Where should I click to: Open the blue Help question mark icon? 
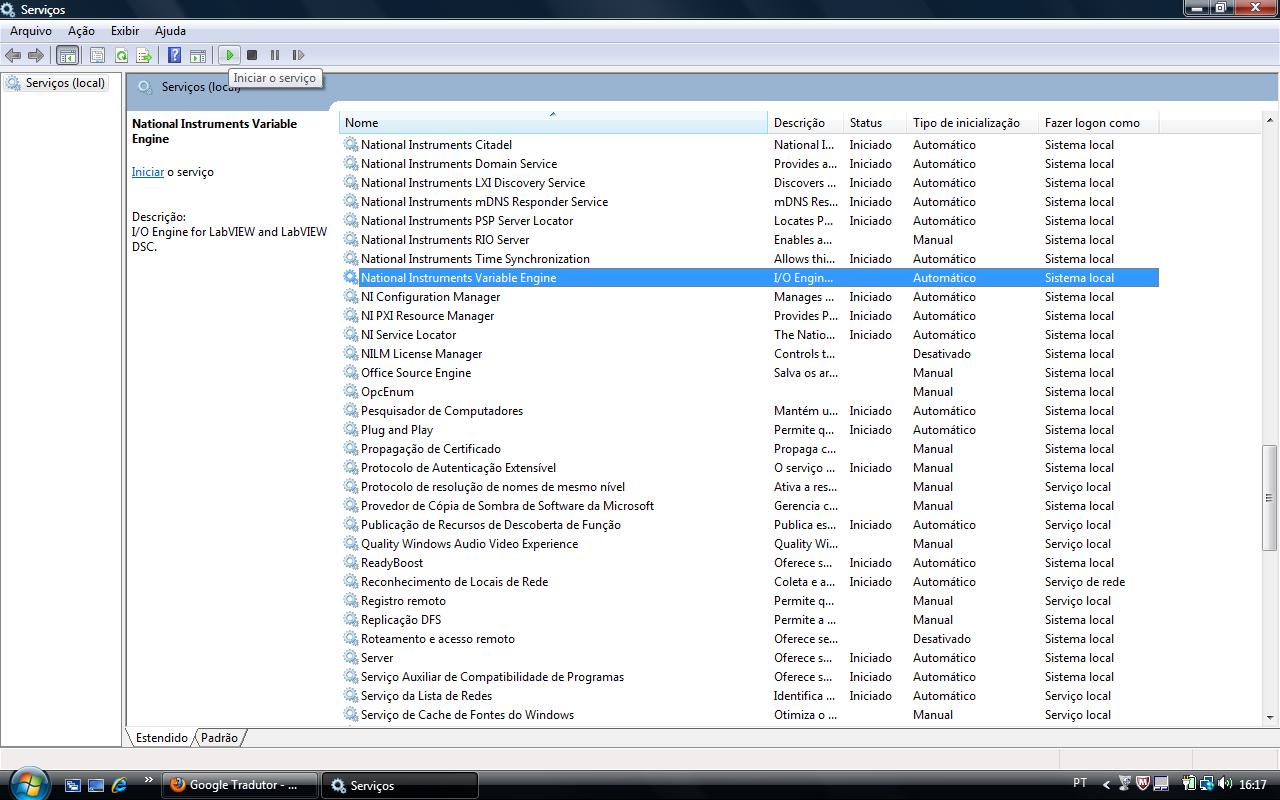point(174,55)
